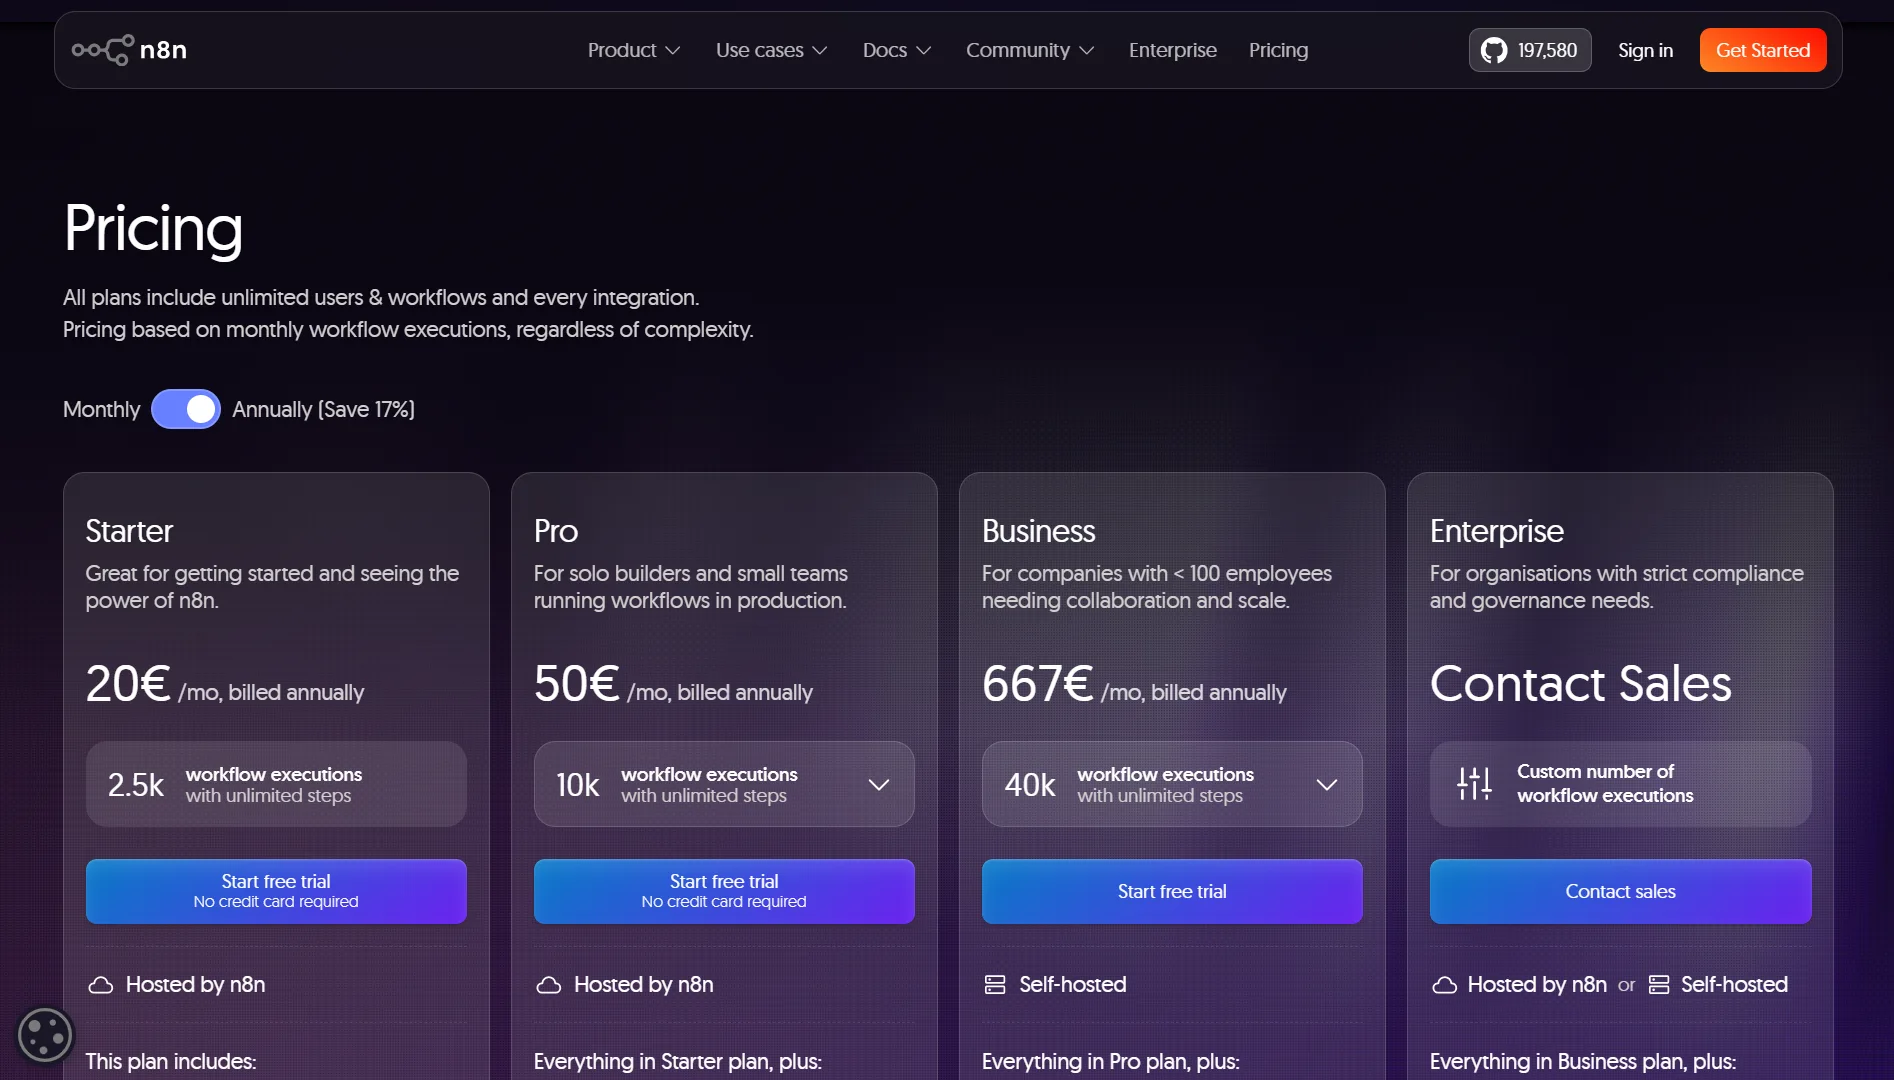Click the Contact sales button

click(1620, 891)
